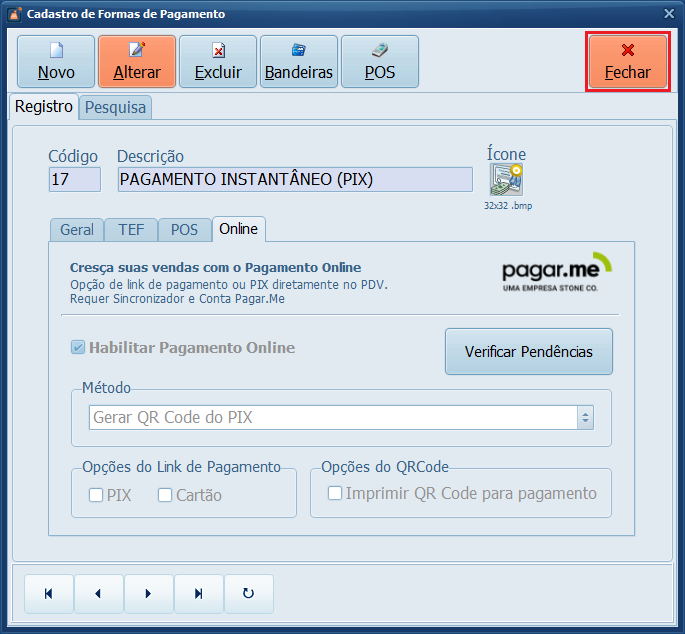Refresh the record list
Viewport: 685px width, 634px height.
click(248, 593)
